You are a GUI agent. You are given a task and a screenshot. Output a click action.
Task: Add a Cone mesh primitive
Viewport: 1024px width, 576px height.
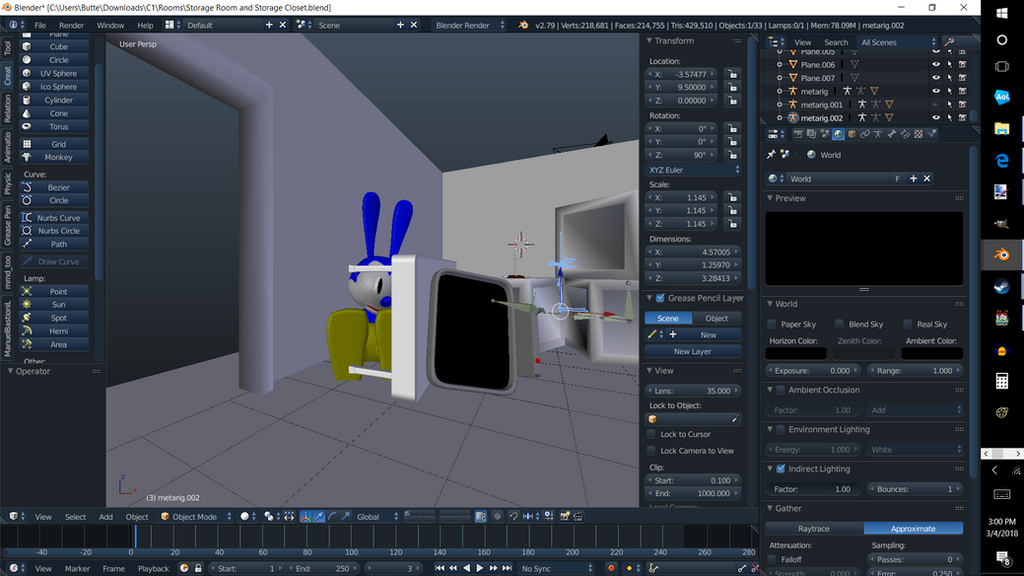(54, 114)
